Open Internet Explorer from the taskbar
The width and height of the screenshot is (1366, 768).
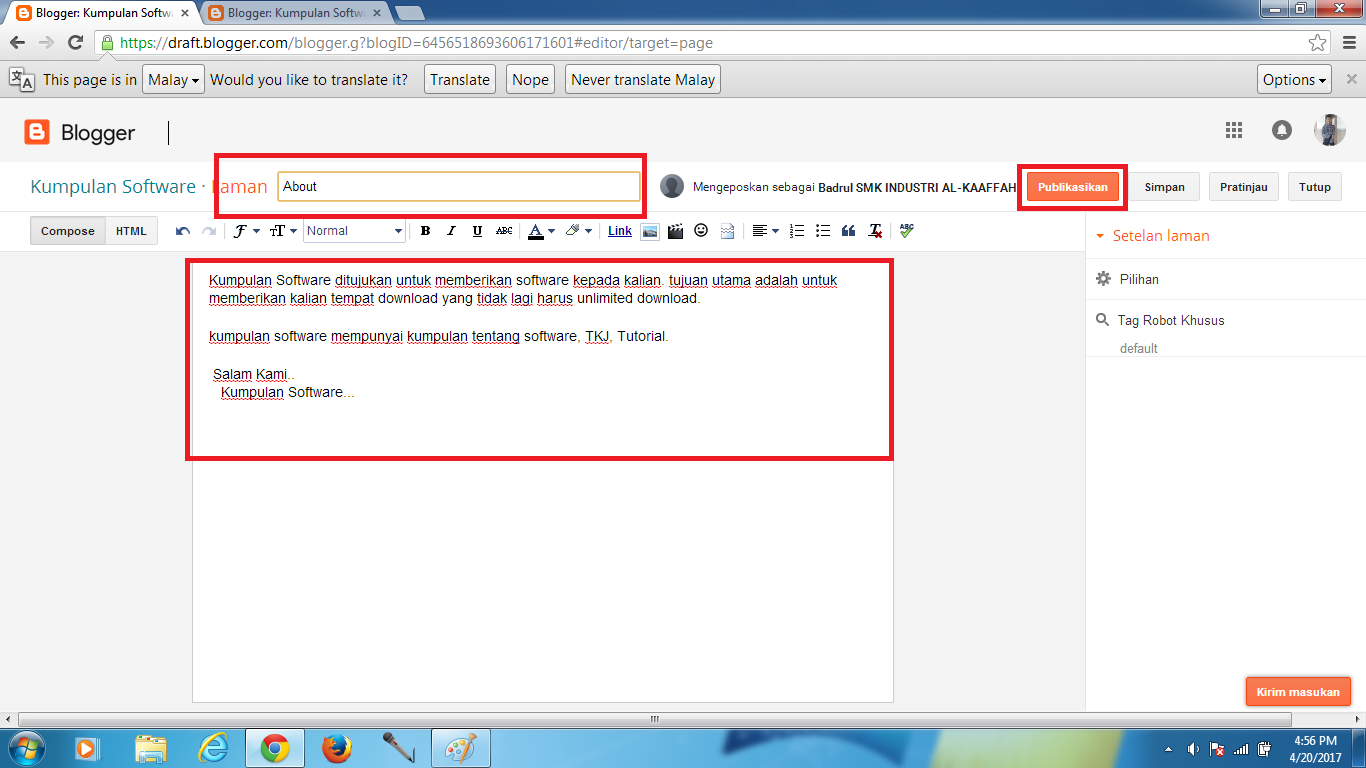coord(214,748)
